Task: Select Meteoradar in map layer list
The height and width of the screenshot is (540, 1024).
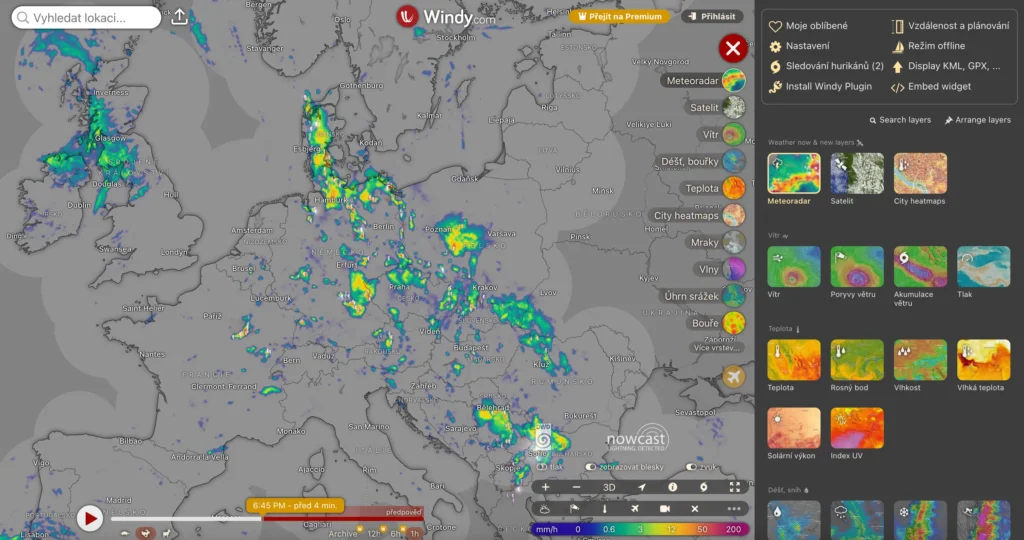Action: point(703,81)
